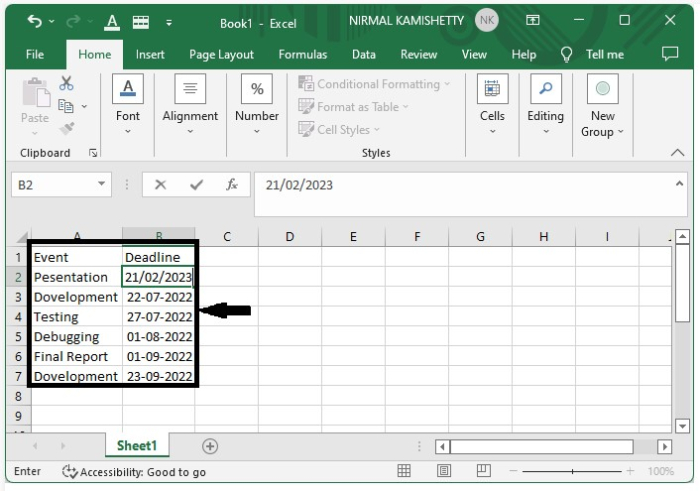Confirm entry with formula bar checkmark
This screenshot has width=700, height=491.
coord(196,185)
